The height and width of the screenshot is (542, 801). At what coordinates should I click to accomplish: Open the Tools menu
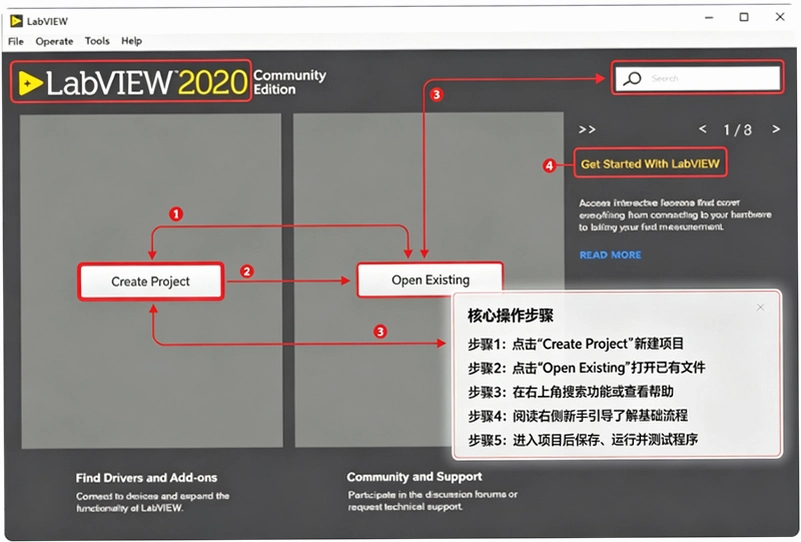click(x=97, y=41)
